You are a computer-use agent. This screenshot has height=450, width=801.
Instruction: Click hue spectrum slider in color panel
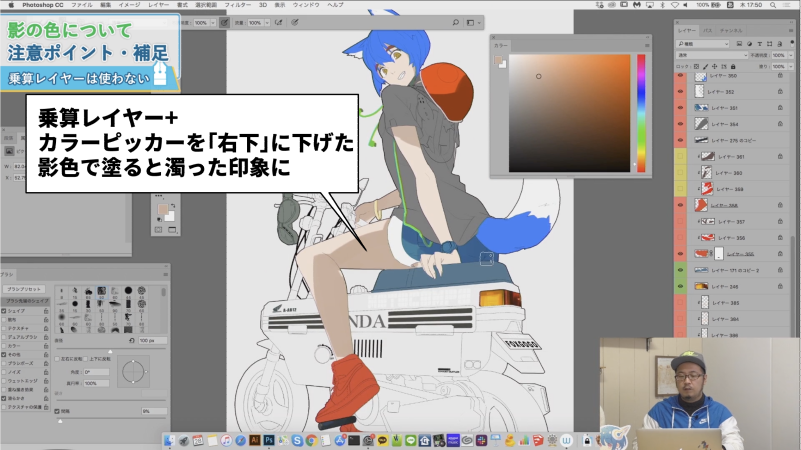pos(641,113)
